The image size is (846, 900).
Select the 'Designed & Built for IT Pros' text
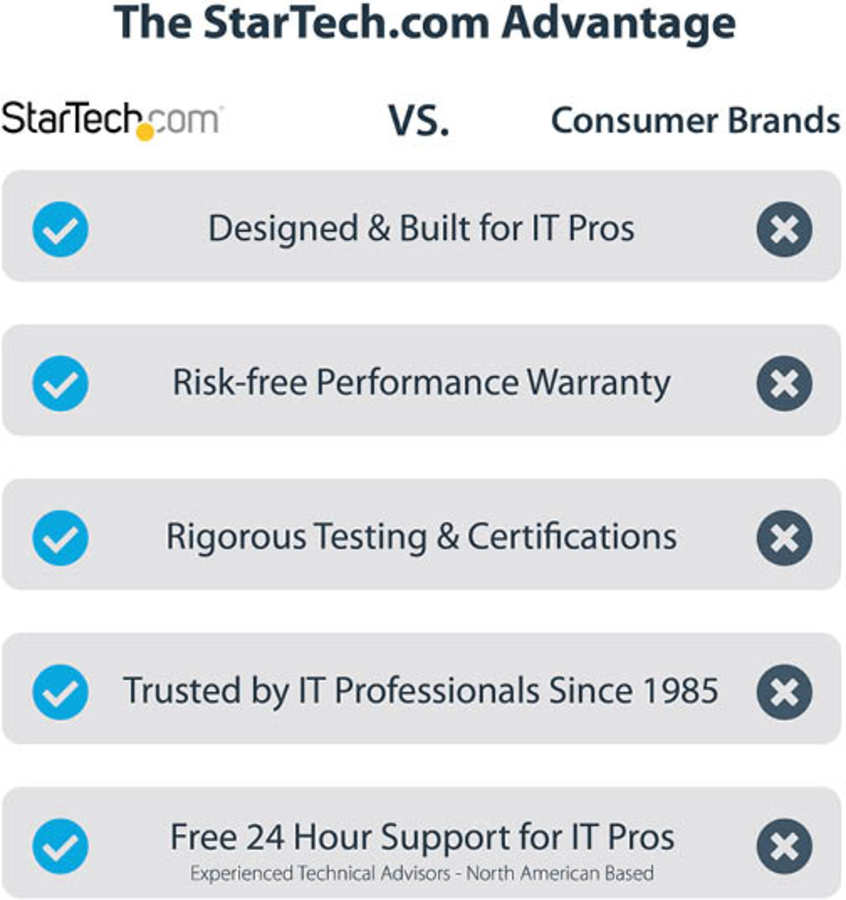click(421, 229)
